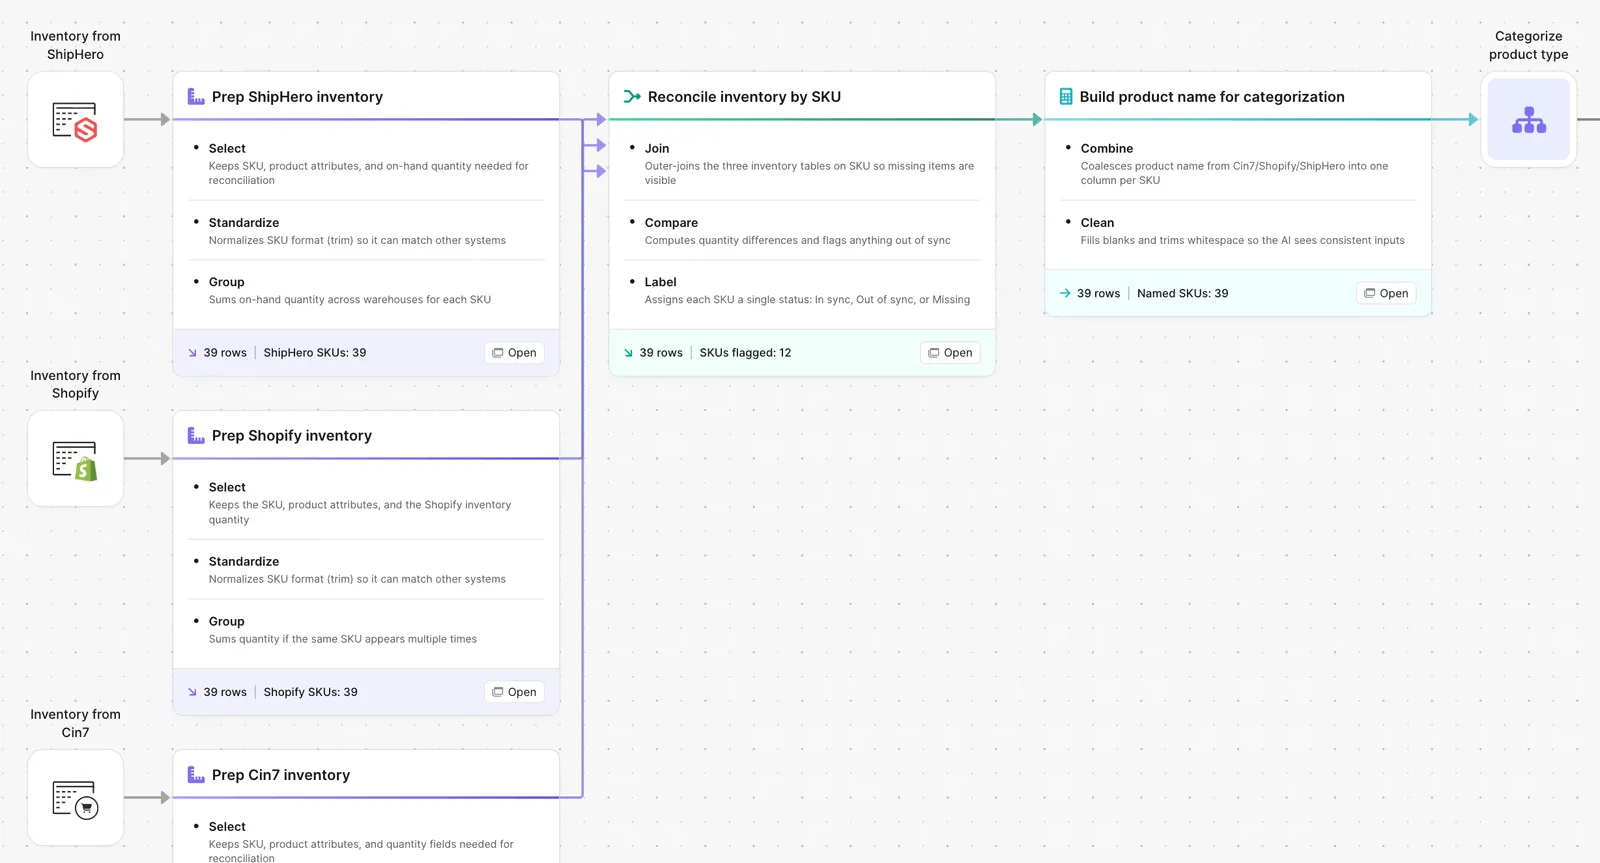Open the Reconcile inventory by SKU table
The height and width of the screenshot is (863, 1600).
pyautogui.click(x=950, y=353)
